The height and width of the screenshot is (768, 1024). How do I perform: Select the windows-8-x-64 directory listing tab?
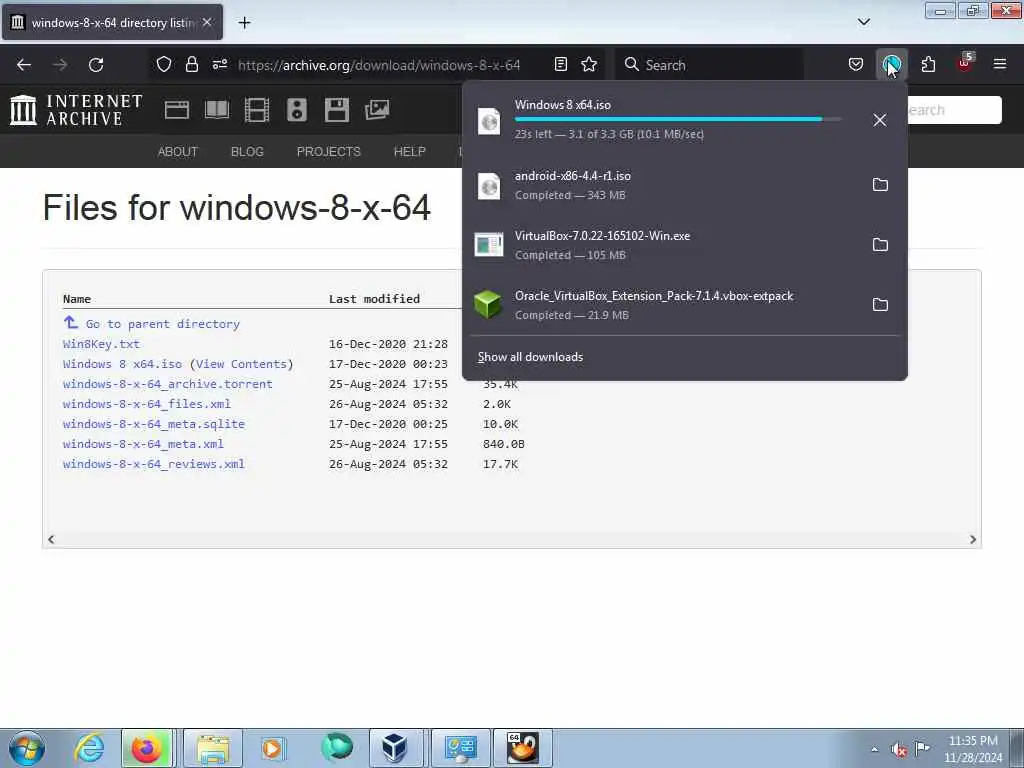click(x=112, y=22)
